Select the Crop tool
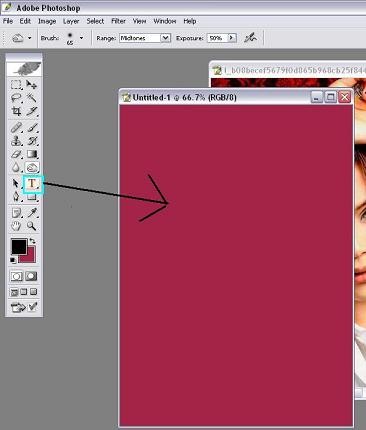The width and height of the screenshot is (366, 430). click(16, 111)
